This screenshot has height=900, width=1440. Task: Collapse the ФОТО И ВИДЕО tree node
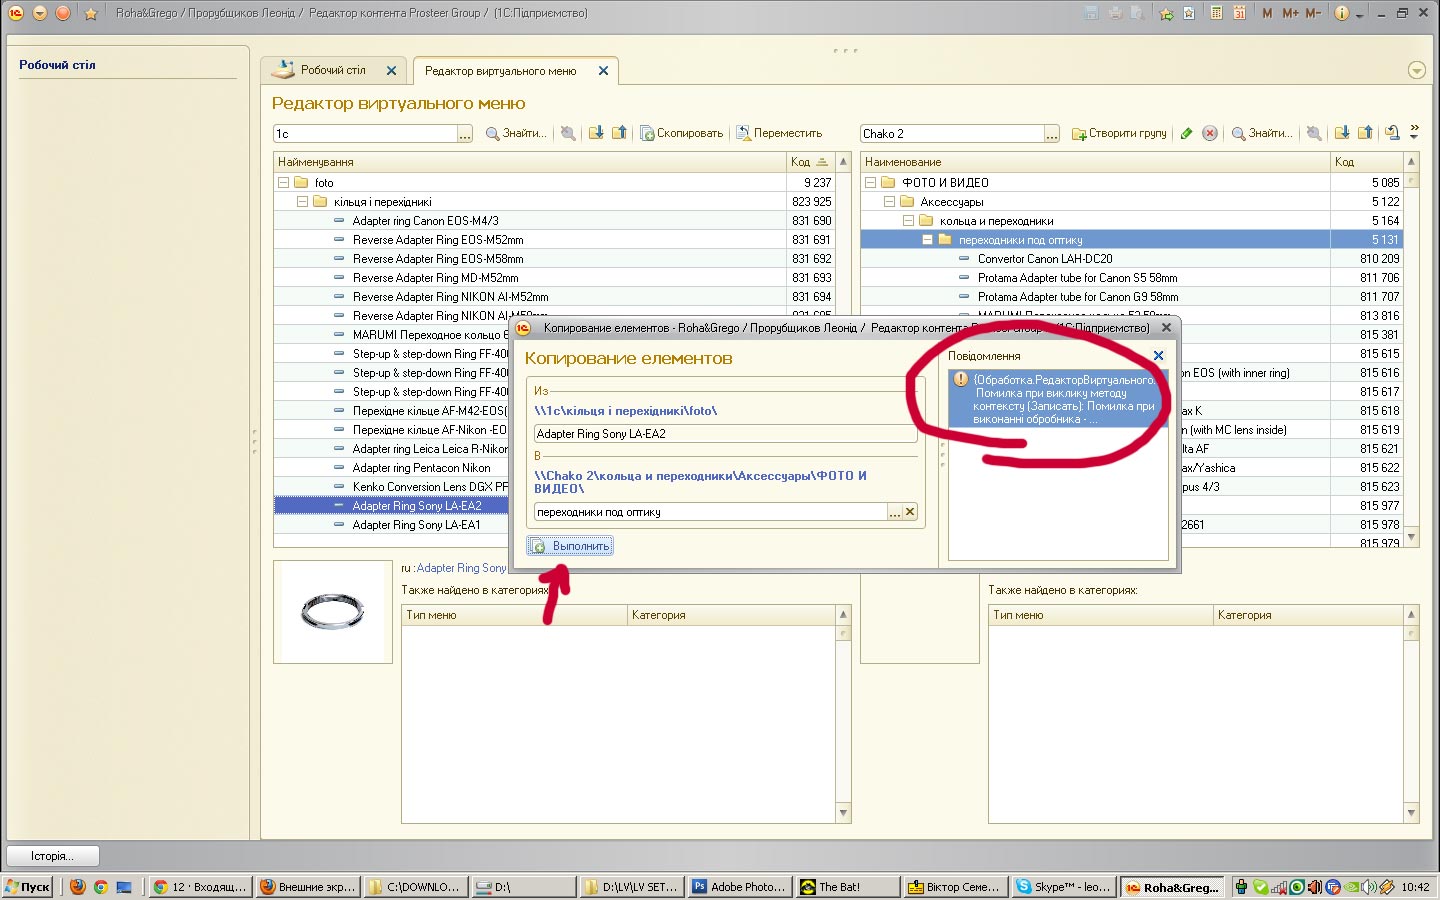click(870, 183)
